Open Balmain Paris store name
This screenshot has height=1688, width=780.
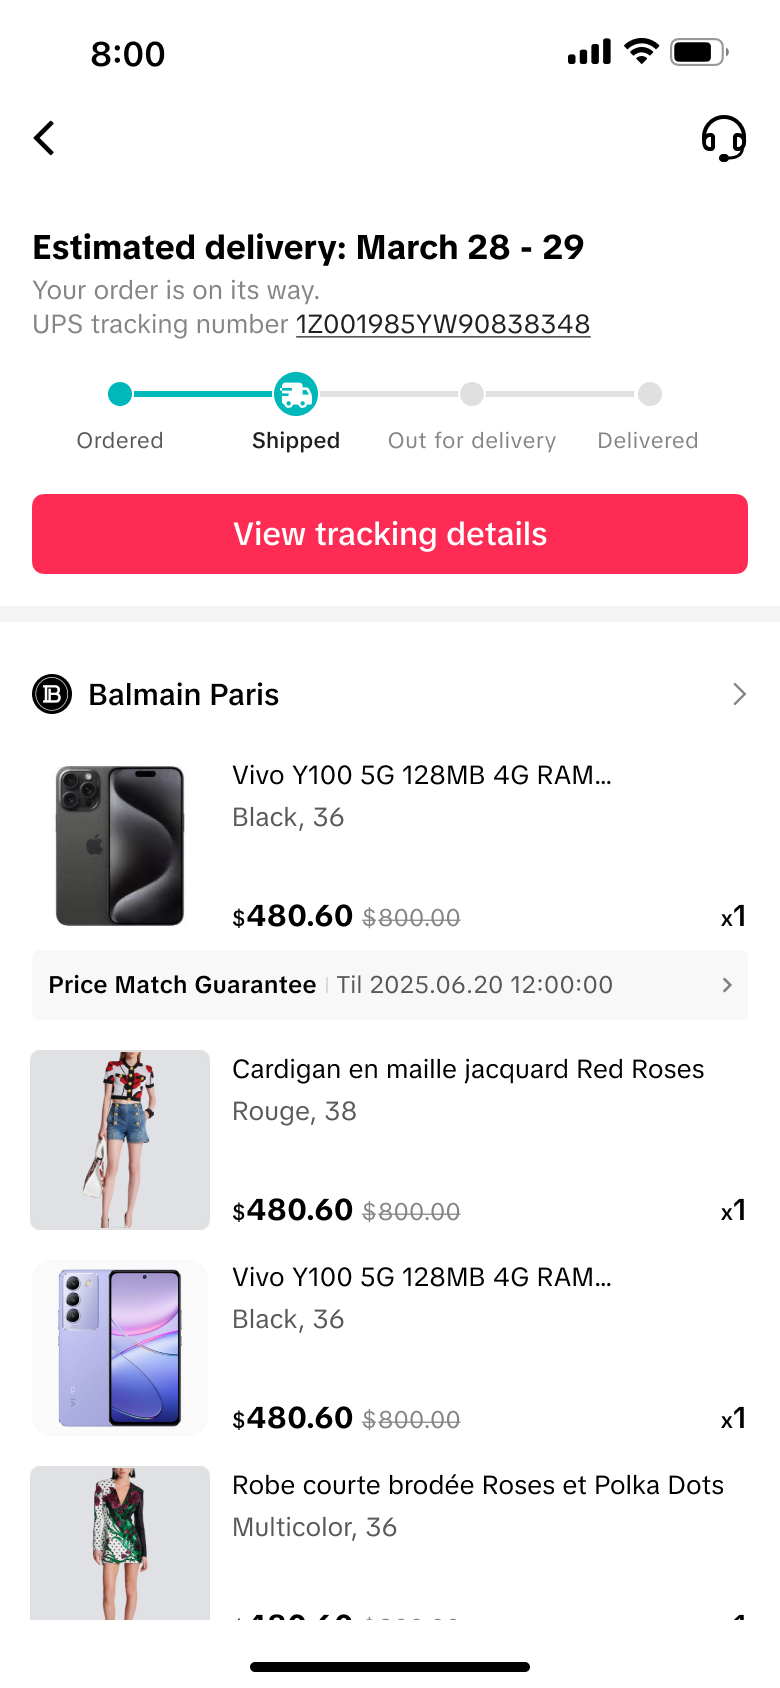coord(184,695)
